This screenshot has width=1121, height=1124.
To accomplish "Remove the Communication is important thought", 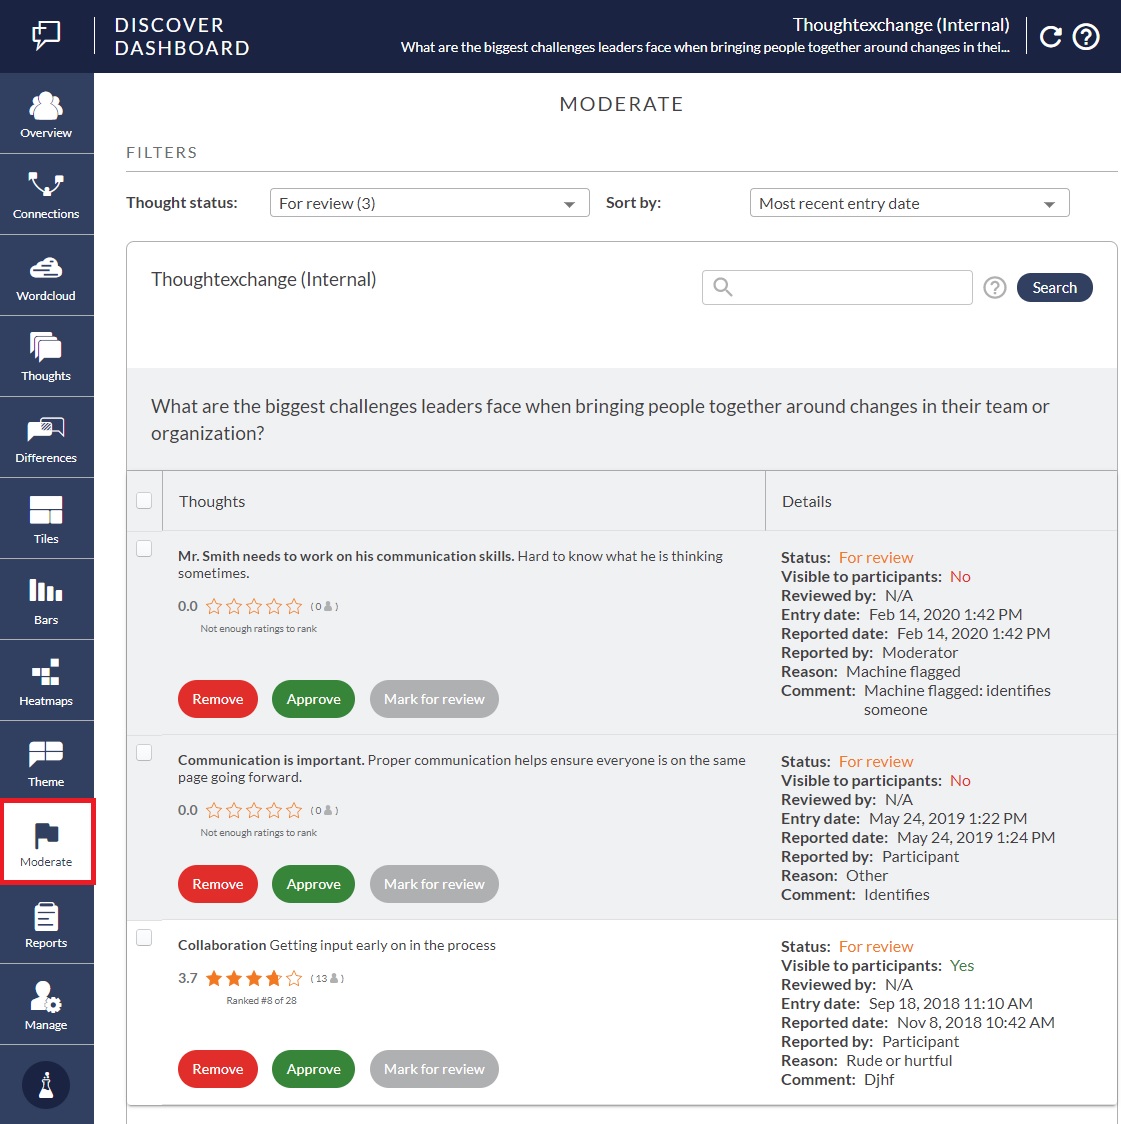I will click(218, 884).
